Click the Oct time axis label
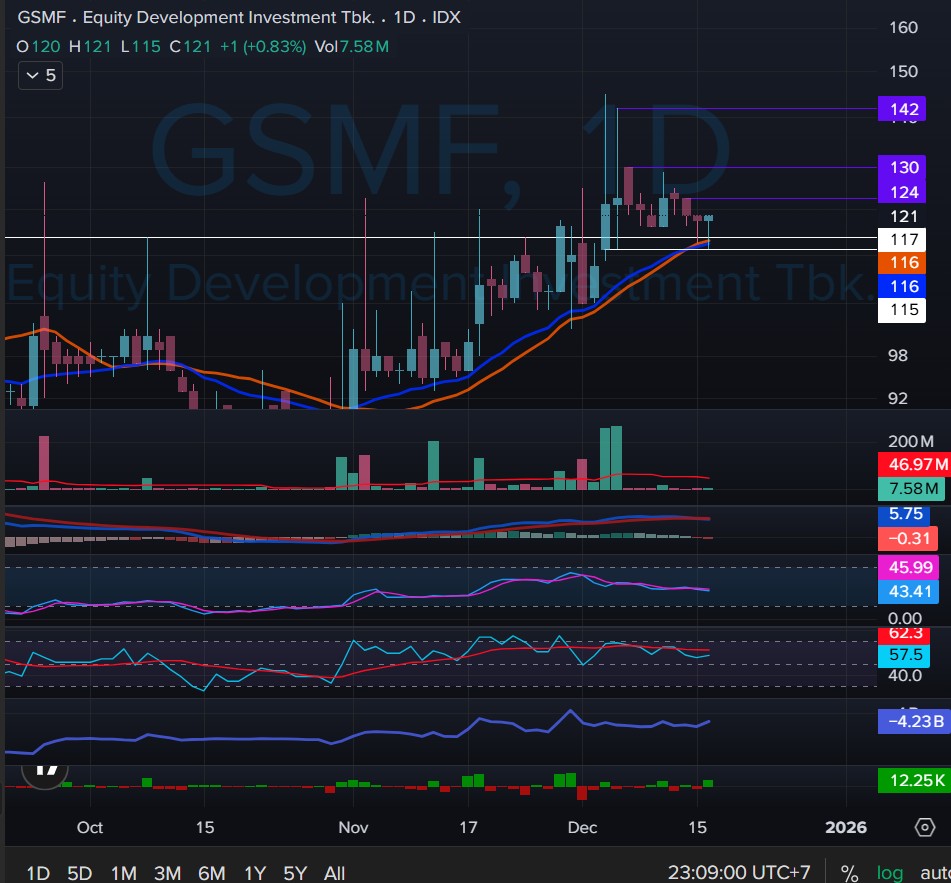 [90, 827]
